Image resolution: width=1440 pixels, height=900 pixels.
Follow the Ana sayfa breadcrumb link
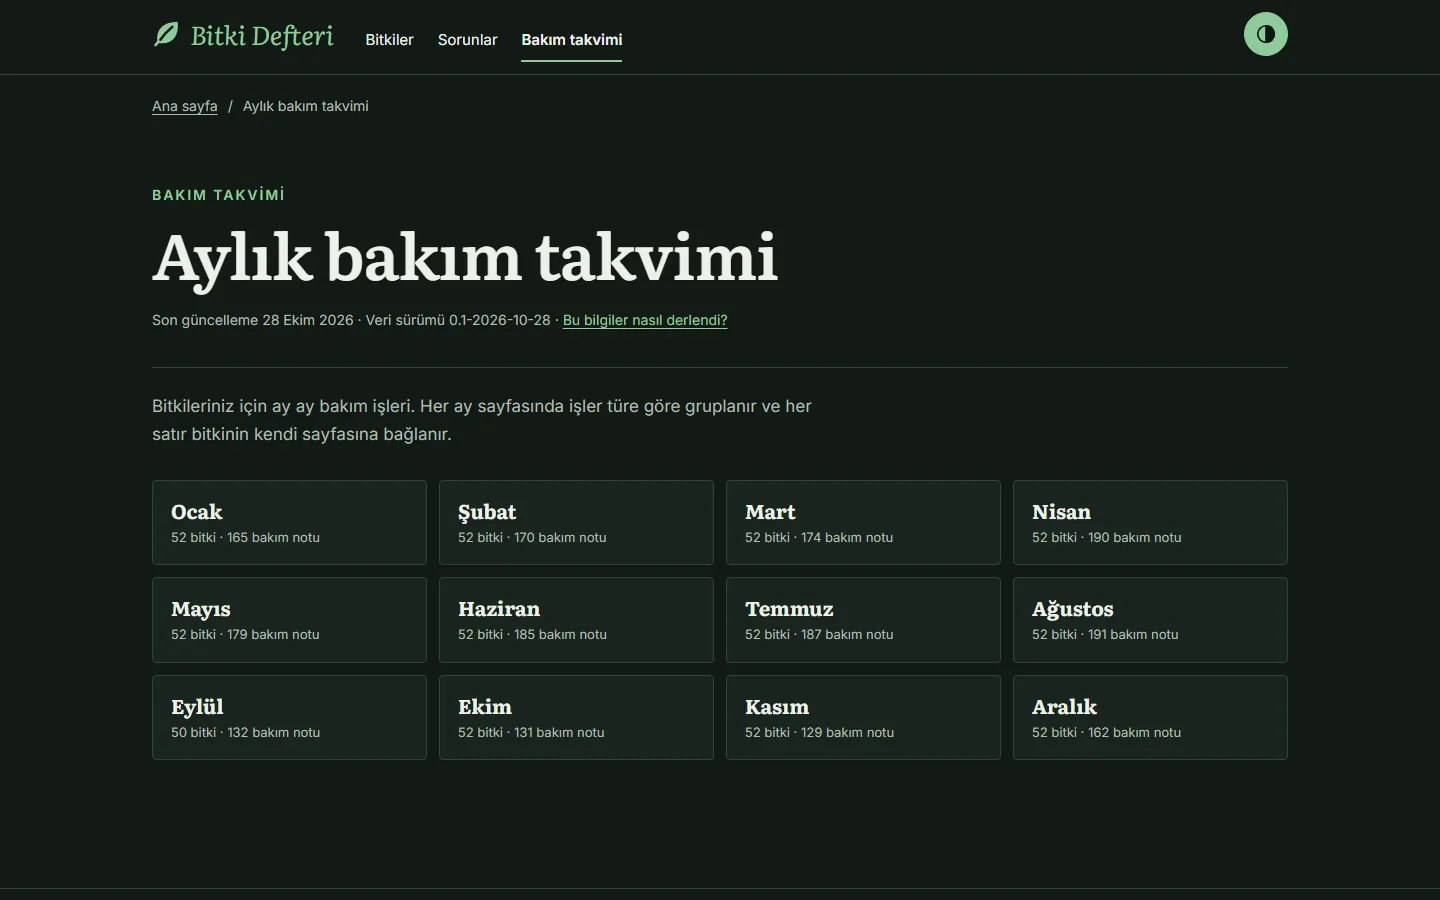pyautogui.click(x=184, y=106)
